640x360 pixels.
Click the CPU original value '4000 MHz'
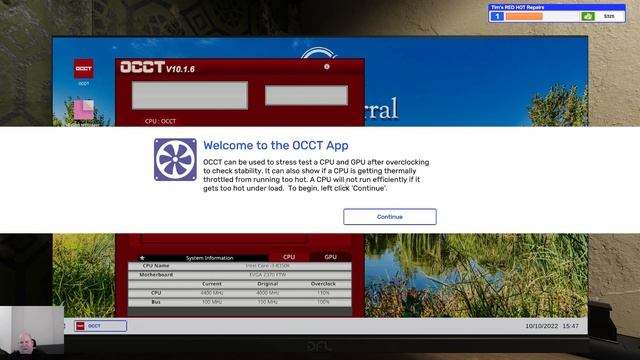[x=268, y=293]
